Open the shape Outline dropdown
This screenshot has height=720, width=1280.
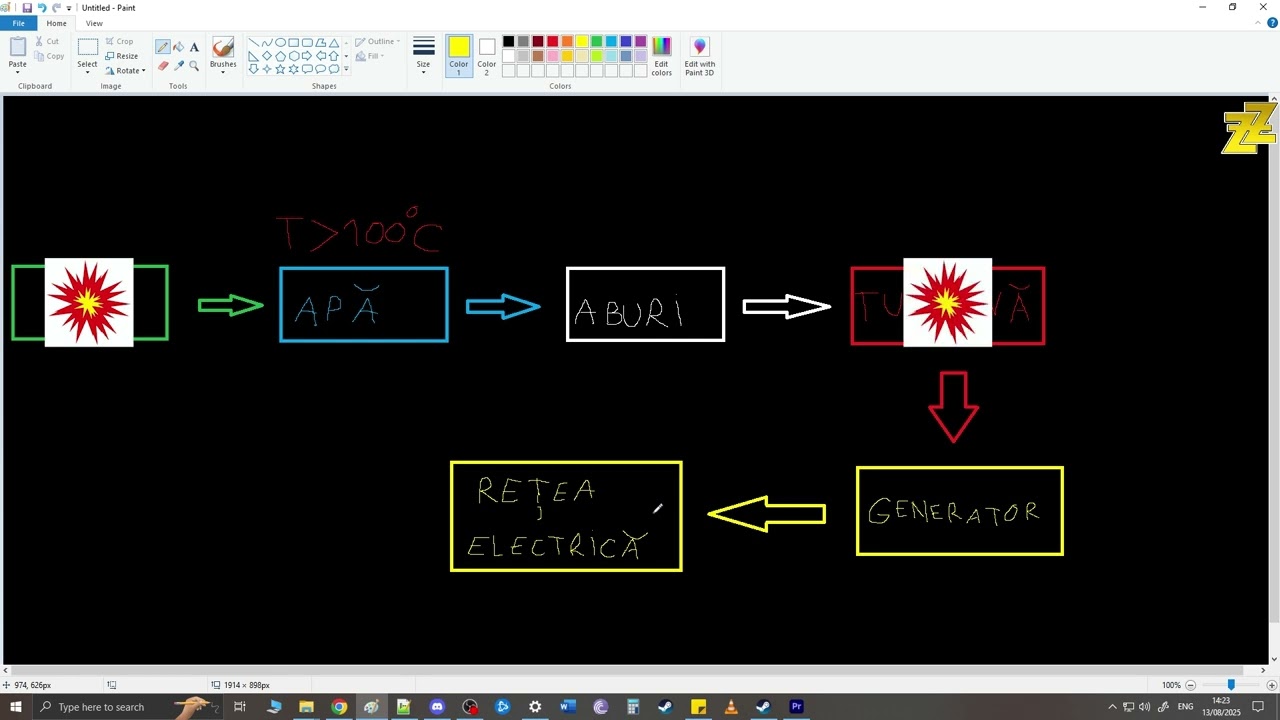(377, 41)
